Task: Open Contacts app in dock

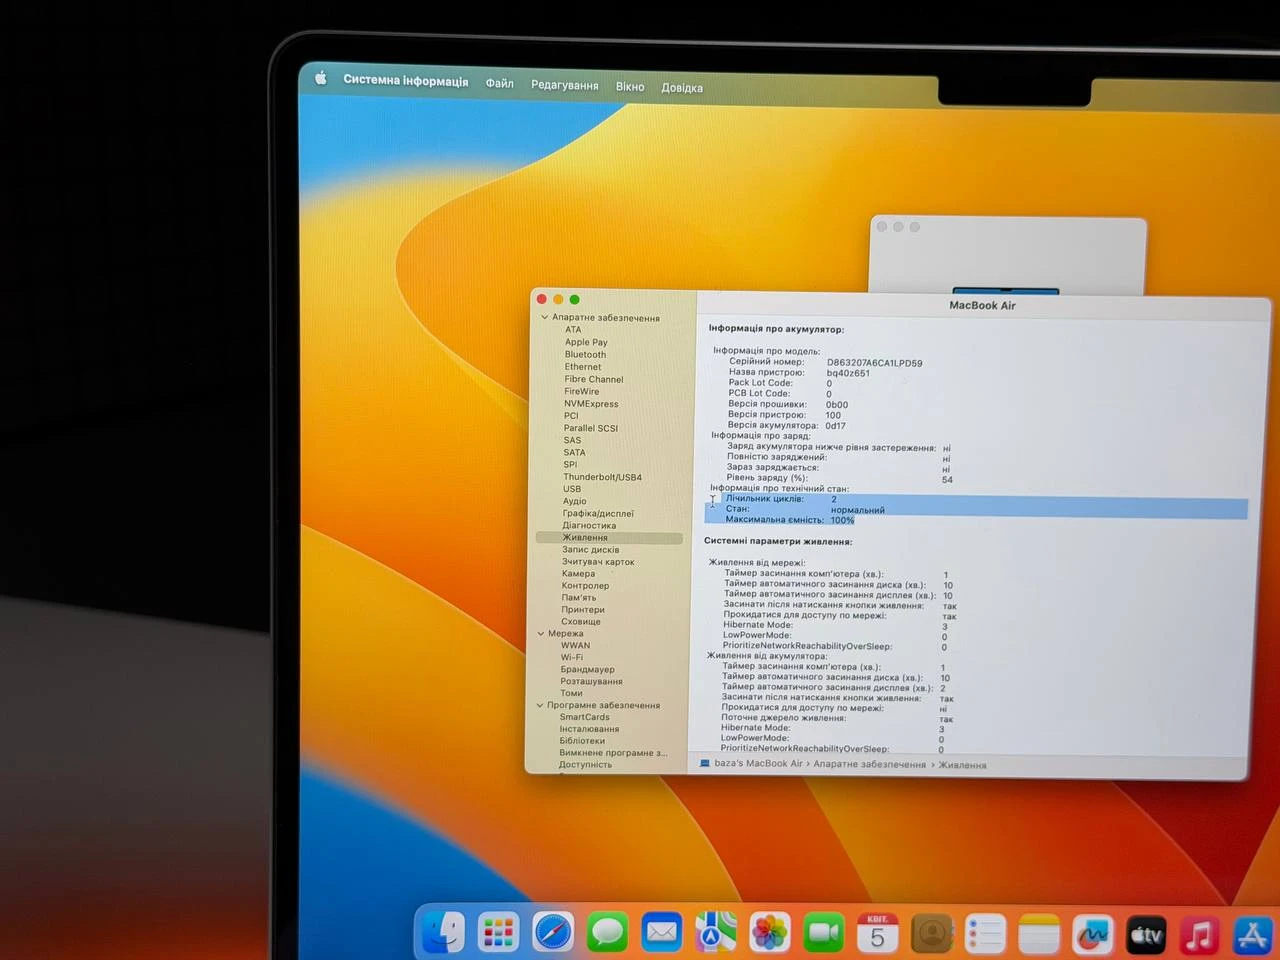Action: 932,934
